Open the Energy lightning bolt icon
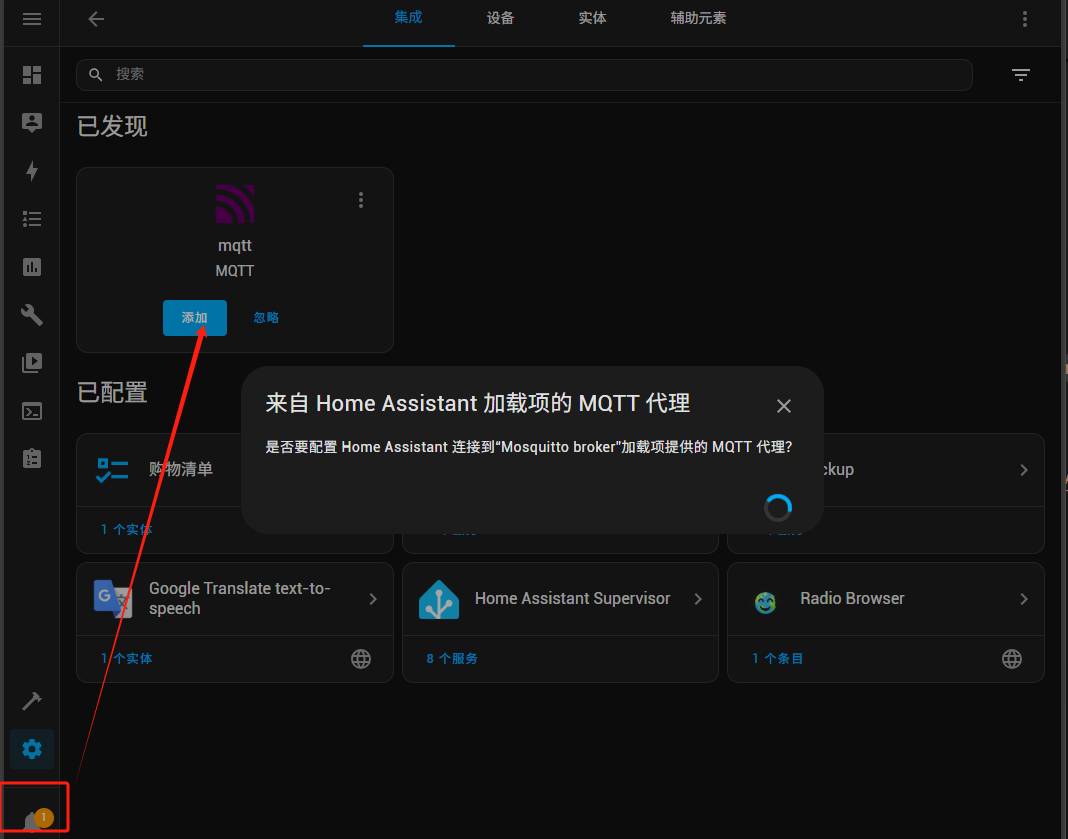Viewport: 1068px width, 839px height. tap(32, 171)
